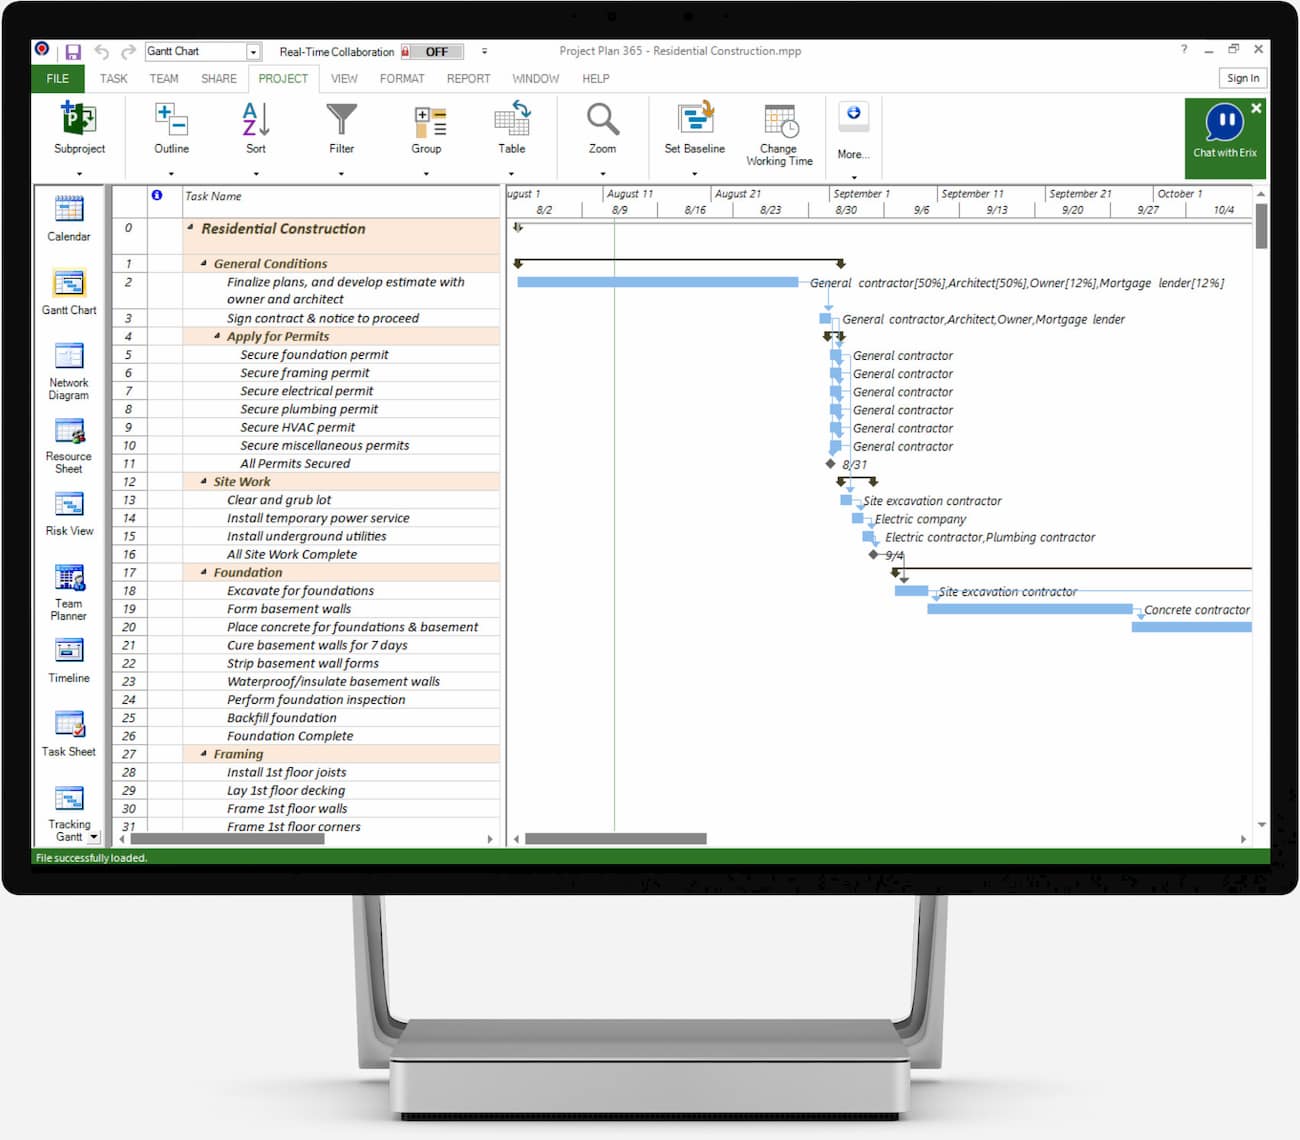Image resolution: width=1300 pixels, height=1140 pixels.
Task: Toggle Real-Time Collaboration OFF switch
Action: click(434, 52)
